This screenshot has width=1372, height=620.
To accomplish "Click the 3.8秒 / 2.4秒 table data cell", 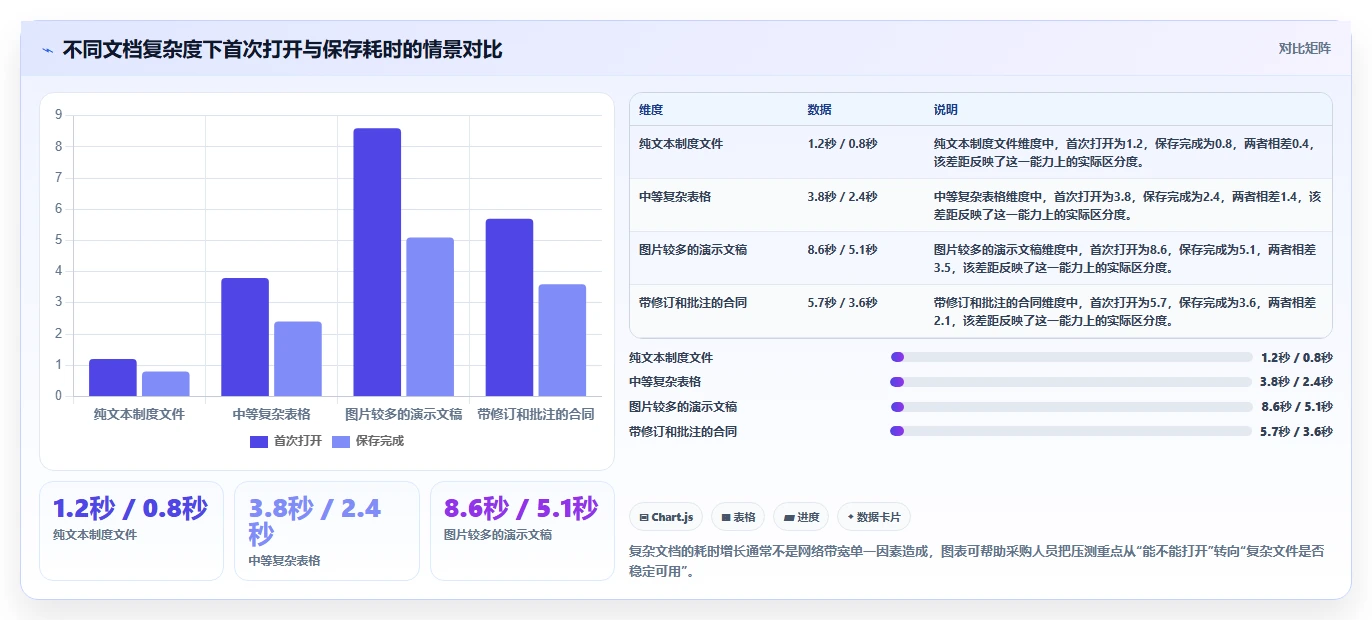I will click(x=842, y=197).
